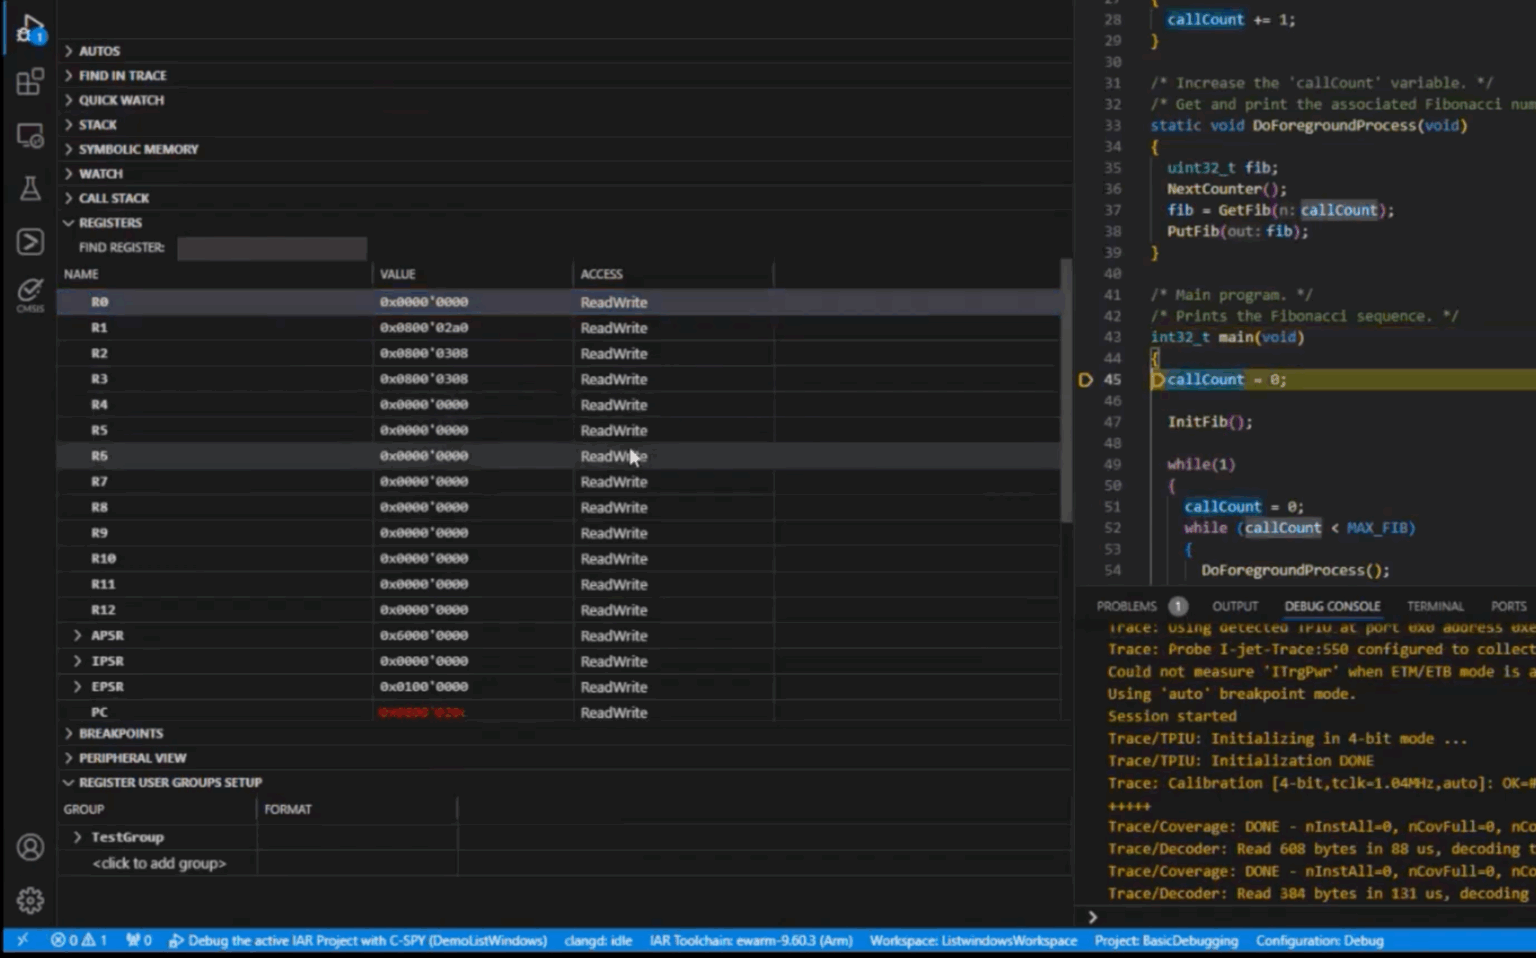Open the IAR Build sidebar icon
The image size is (1536, 958).
(x=30, y=241)
